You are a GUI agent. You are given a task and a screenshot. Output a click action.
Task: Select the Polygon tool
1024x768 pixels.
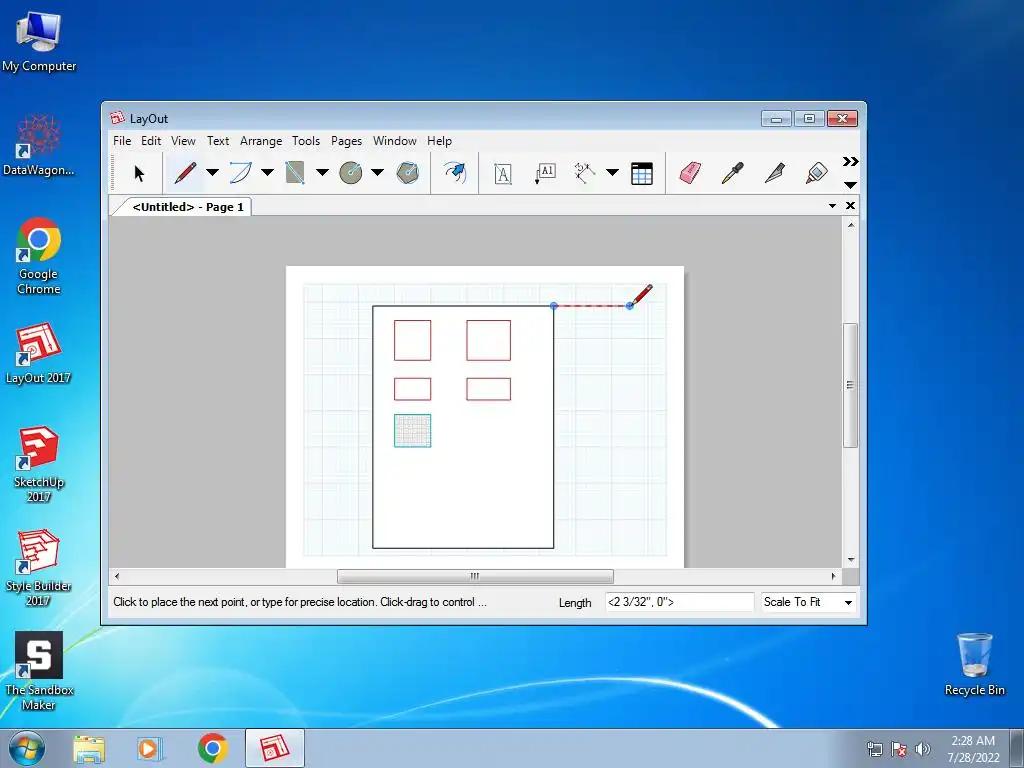(x=408, y=173)
